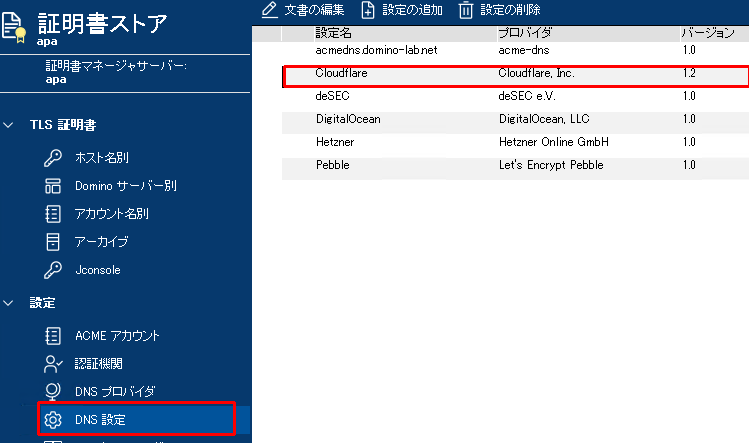Click the 設定の削除 button
Viewport: 749px width, 443px height.
[500, 10]
